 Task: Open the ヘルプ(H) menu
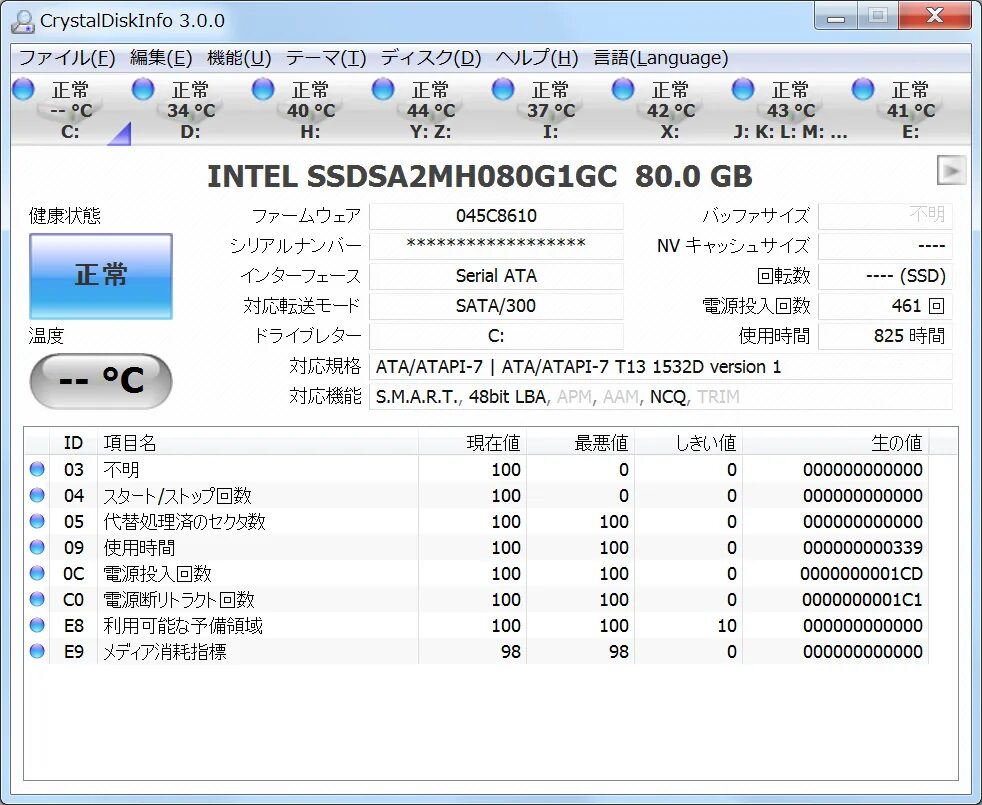tap(537, 58)
